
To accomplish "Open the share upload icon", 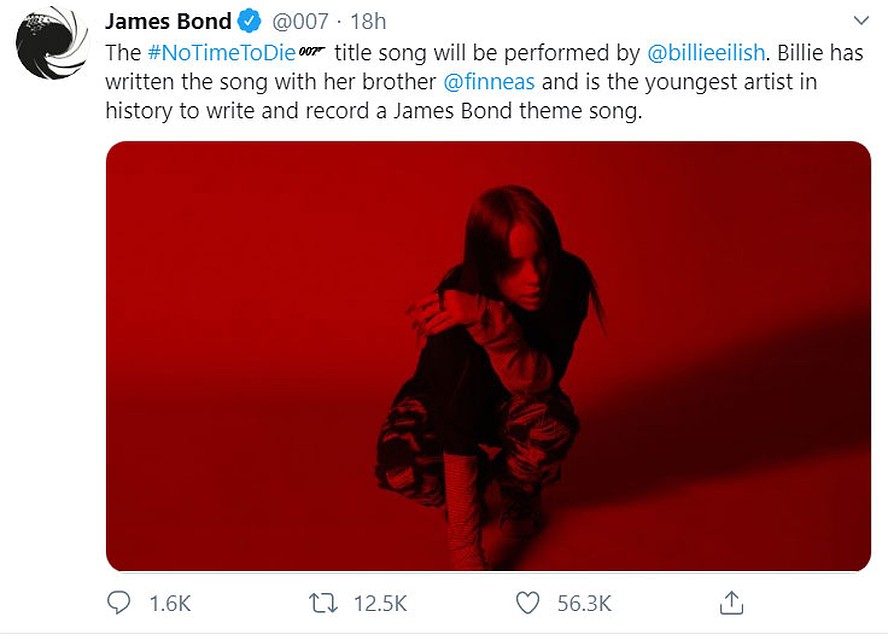I will tap(731, 603).
